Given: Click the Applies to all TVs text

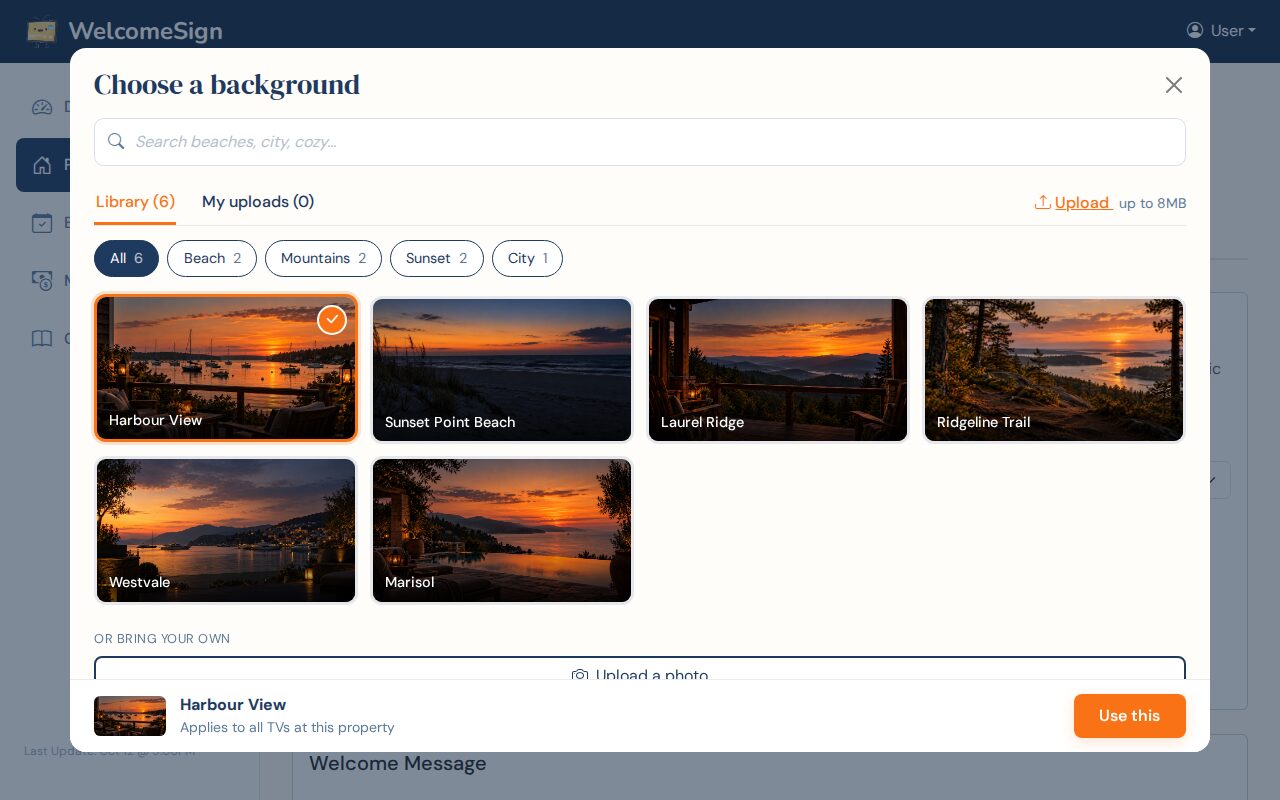Looking at the screenshot, I should tap(287, 727).
